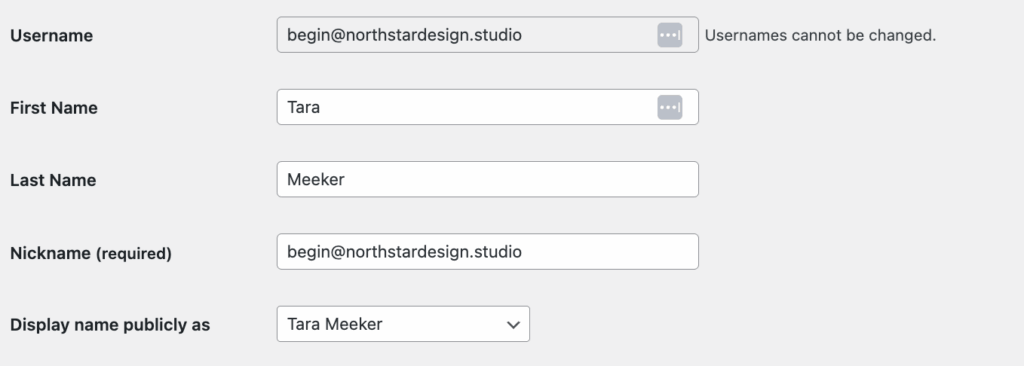
Task: Click the autofill icon in the Username field
Action: pyautogui.click(x=669, y=35)
